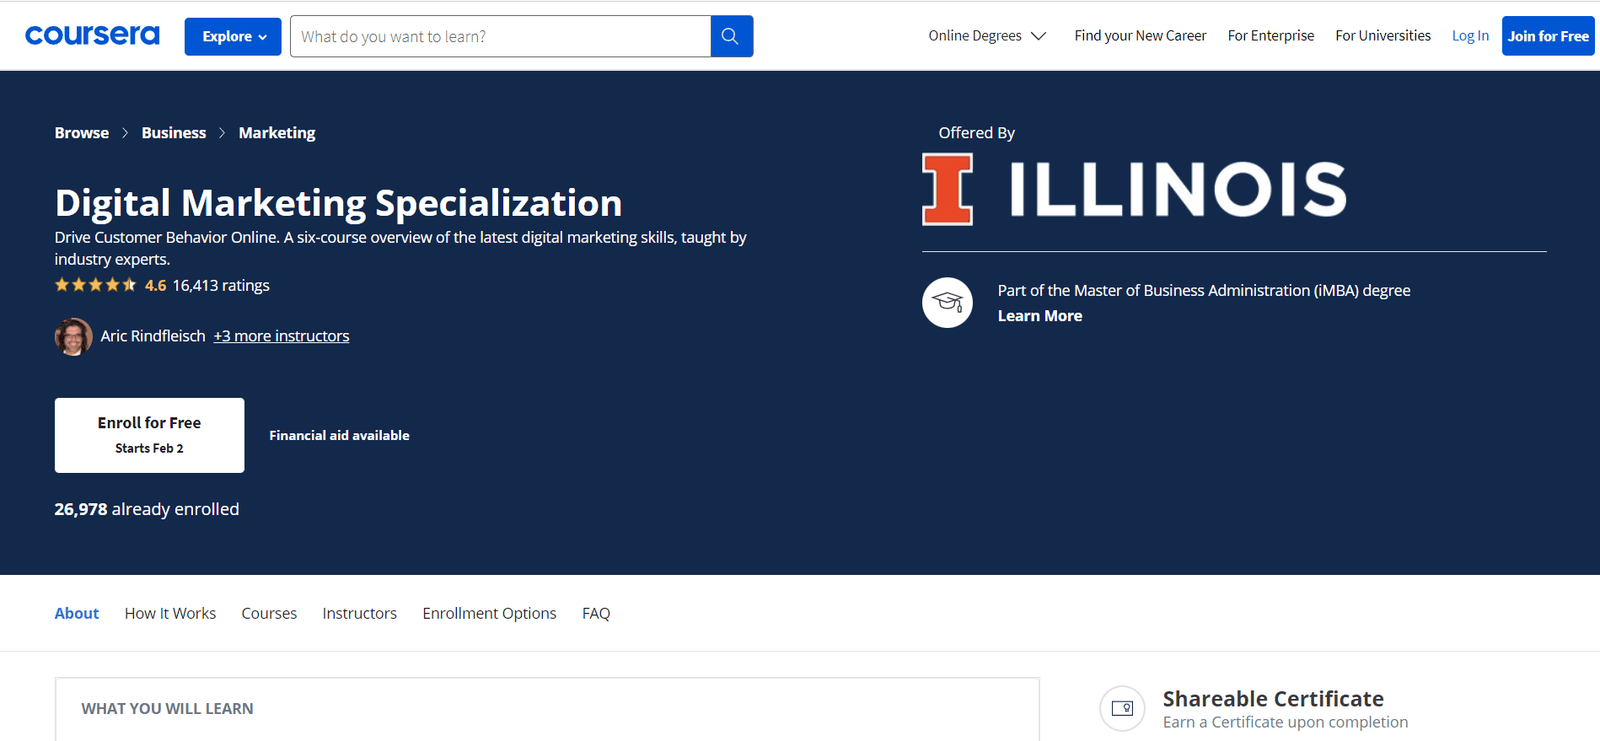Open the Explore dropdown menu
The height and width of the screenshot is (741, 1600).
(x=233, y=36)
